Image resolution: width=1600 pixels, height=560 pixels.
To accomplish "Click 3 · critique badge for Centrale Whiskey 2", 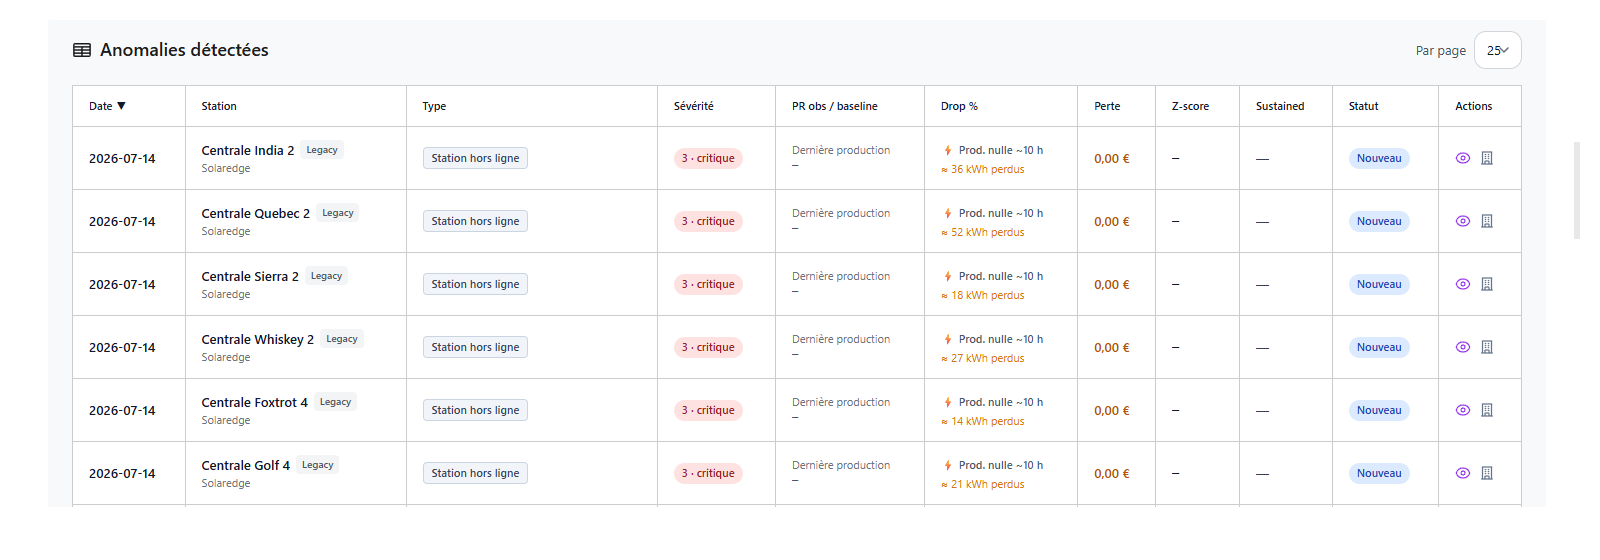I will point(708,347).
